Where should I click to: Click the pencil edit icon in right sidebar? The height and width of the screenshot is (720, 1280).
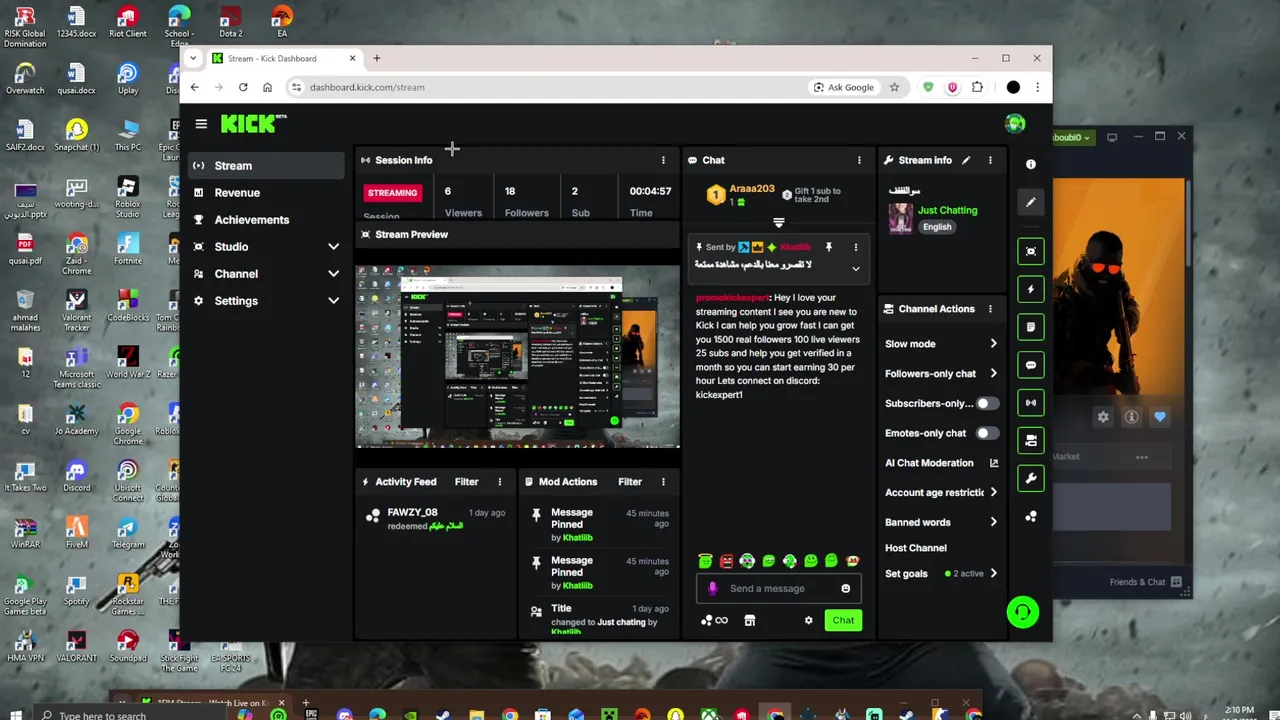pos(1031,202)
